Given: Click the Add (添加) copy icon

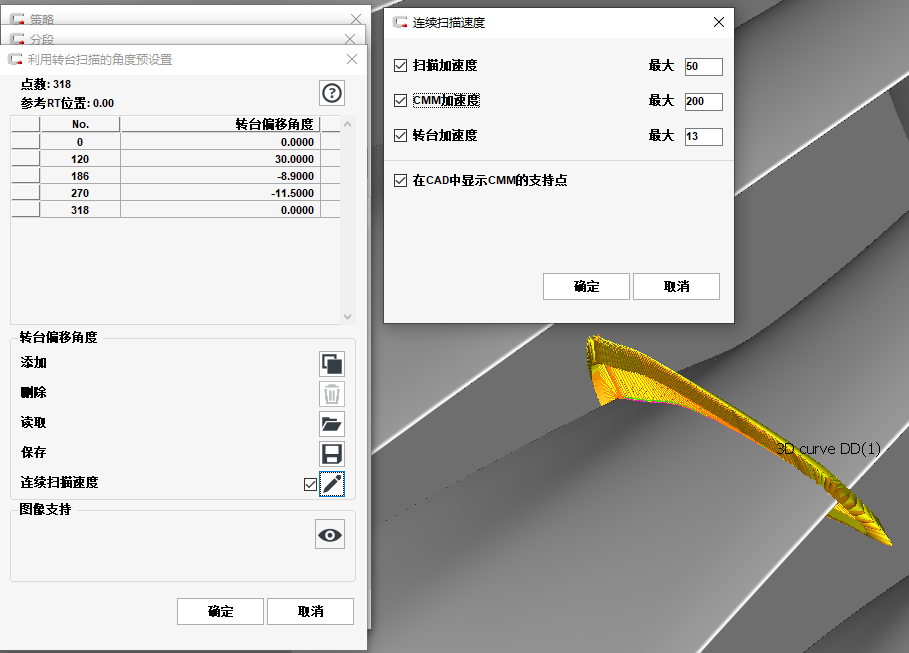Looking at the screenshot, I should coord(330,364).
